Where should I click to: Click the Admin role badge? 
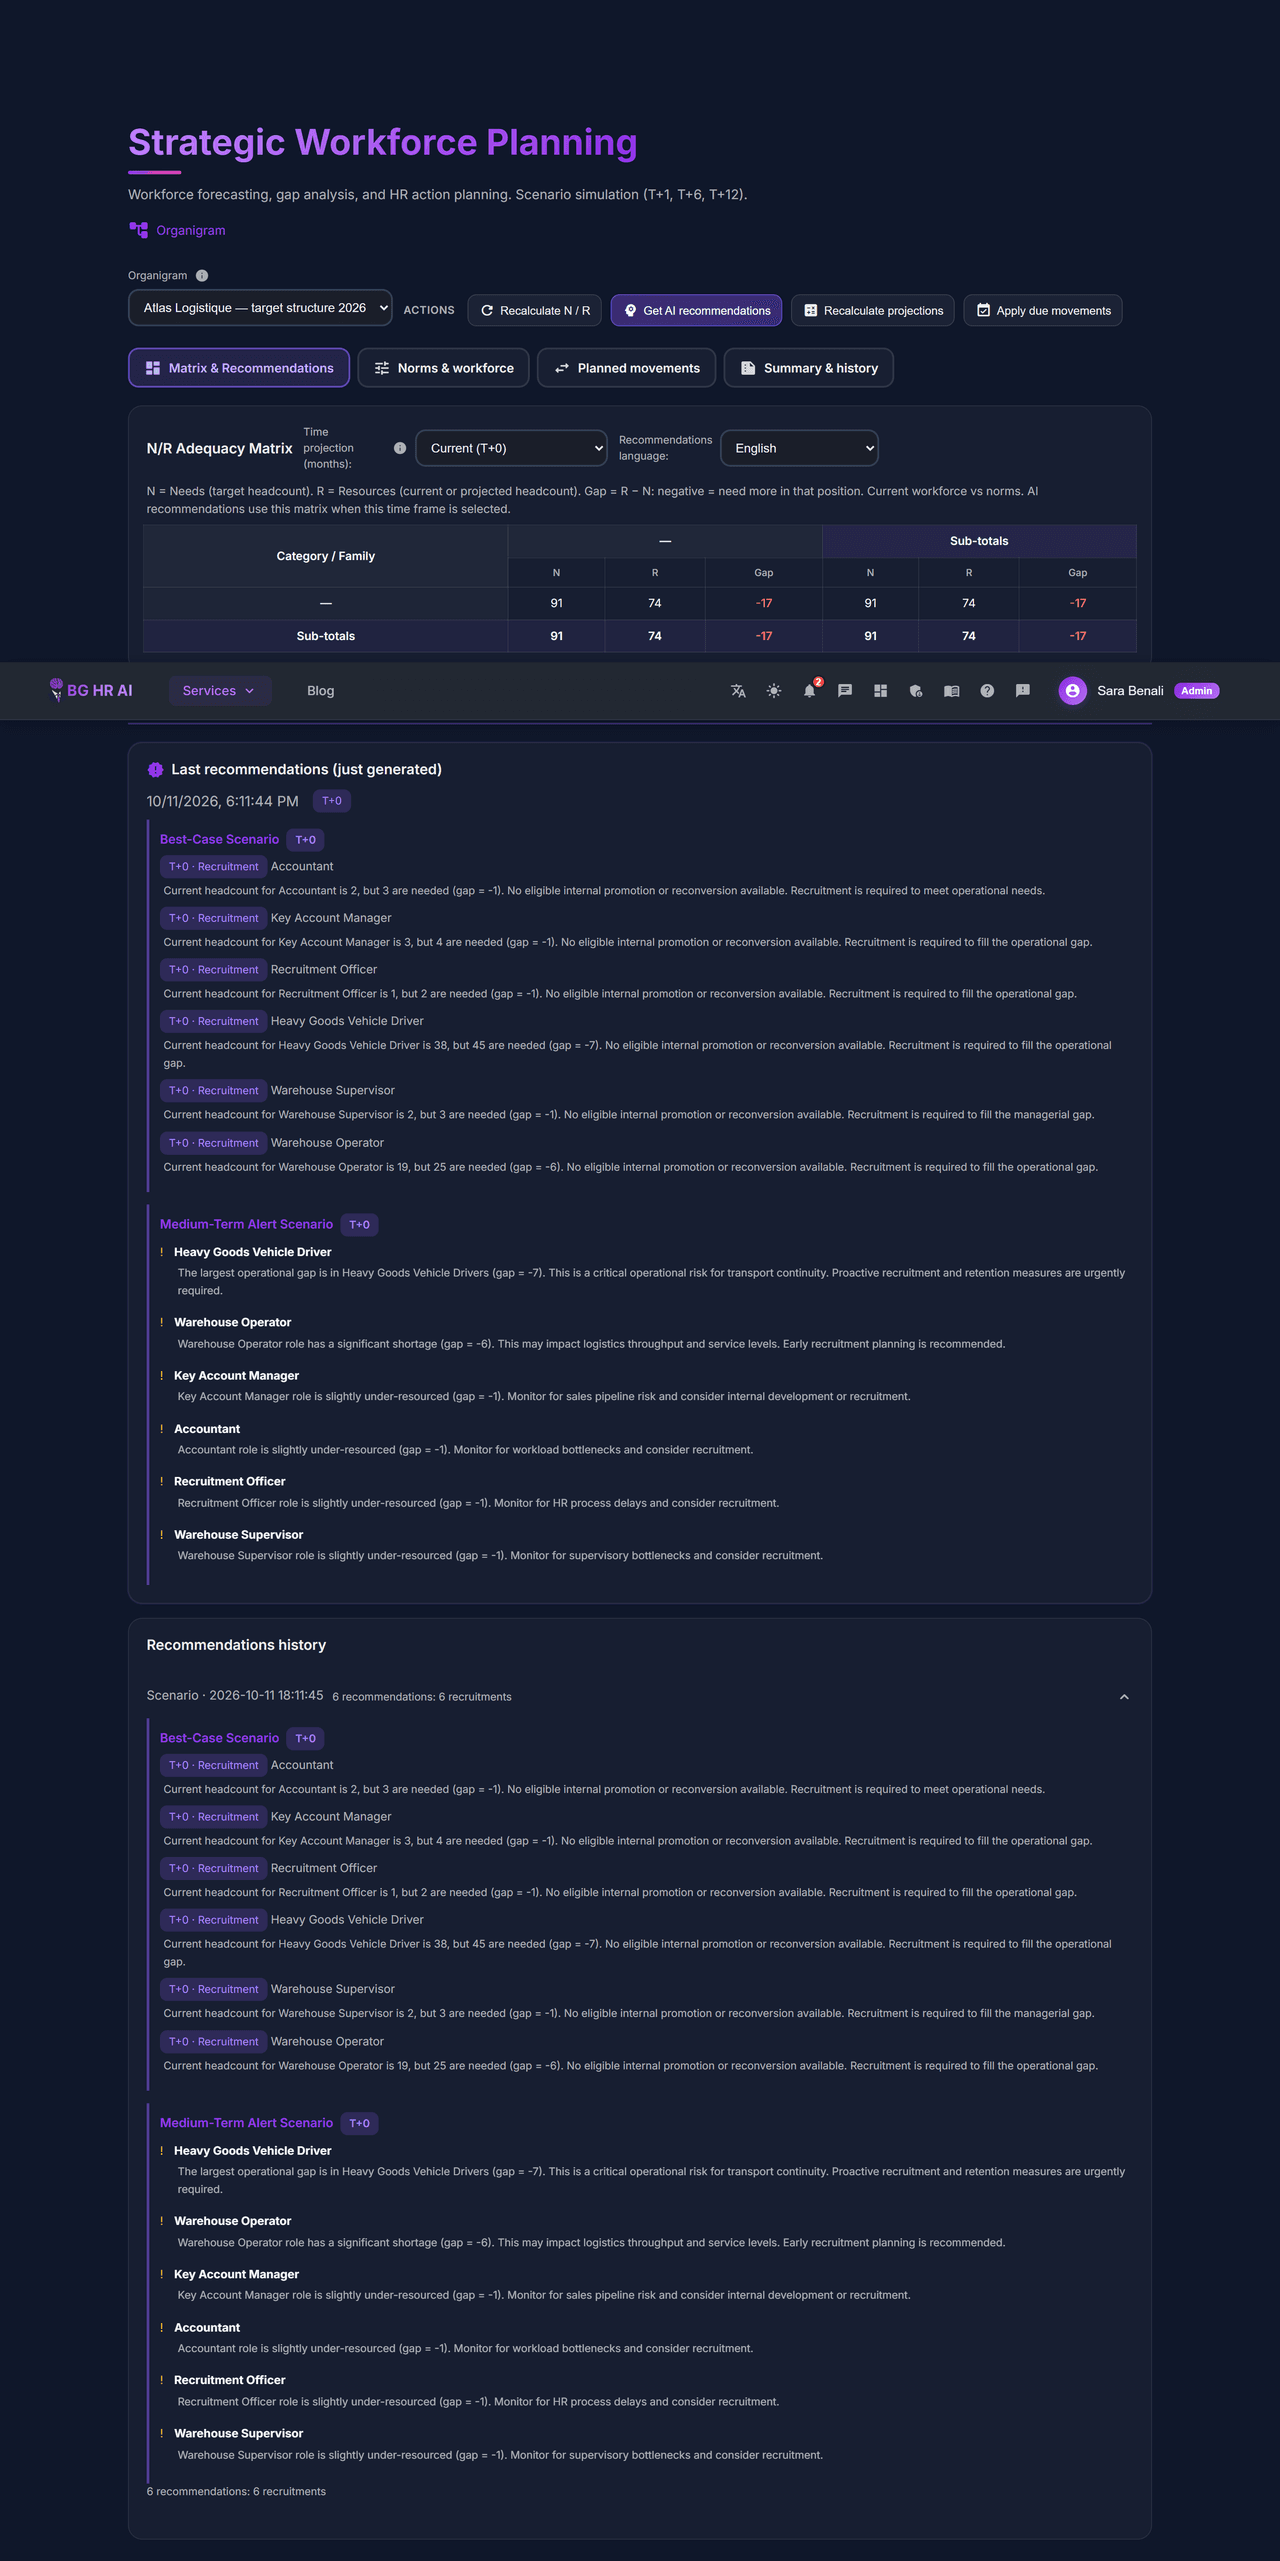[1196, 691]
